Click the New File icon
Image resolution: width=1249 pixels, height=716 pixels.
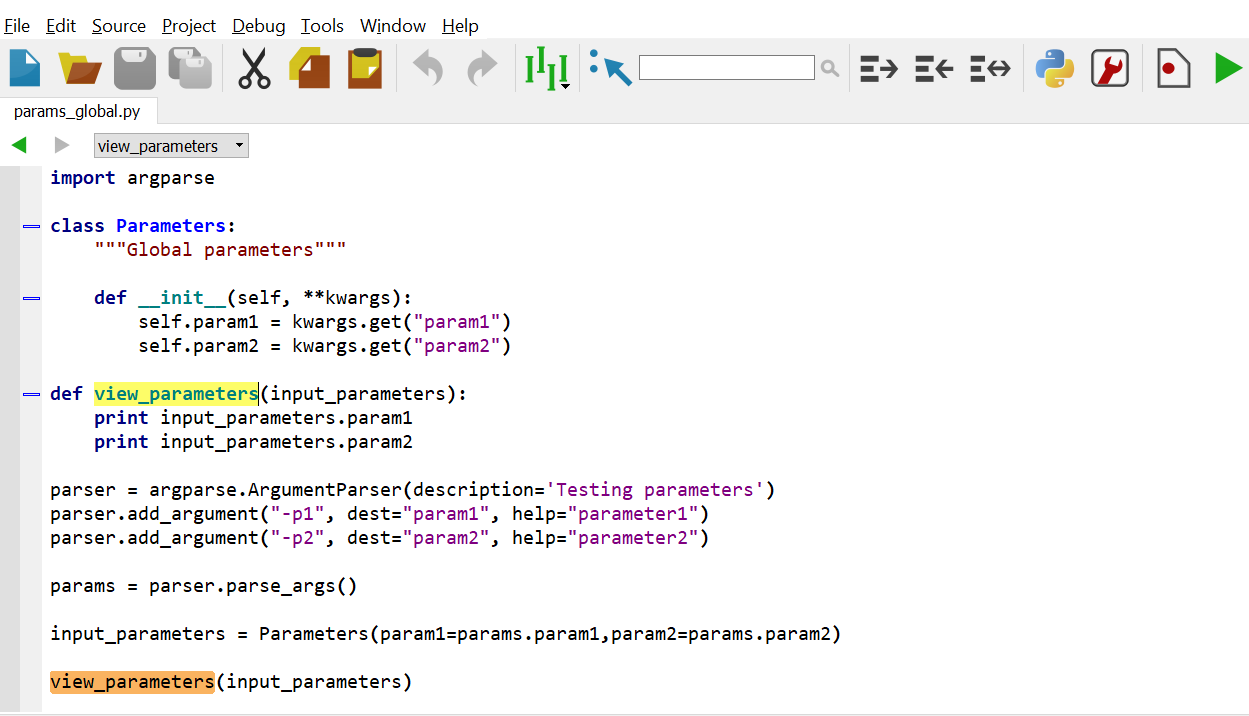coord(25,68)
